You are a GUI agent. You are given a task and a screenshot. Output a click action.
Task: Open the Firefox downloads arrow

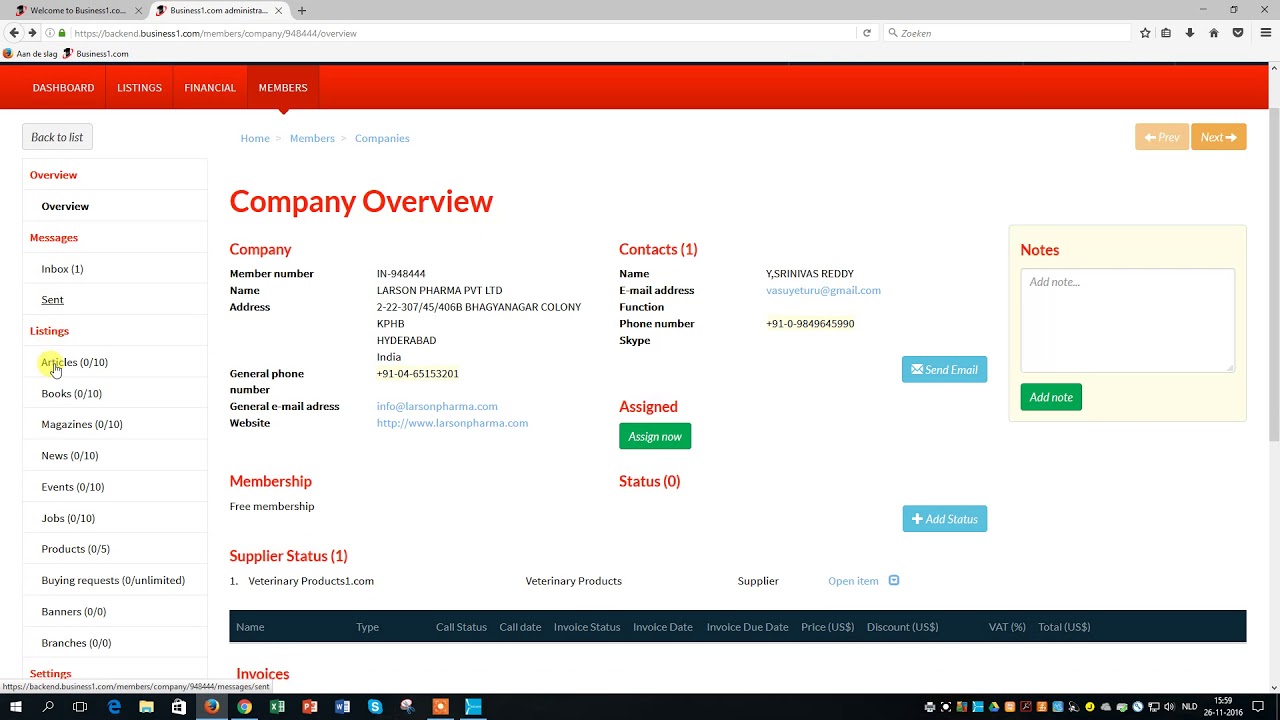(x=1190, y=33)
